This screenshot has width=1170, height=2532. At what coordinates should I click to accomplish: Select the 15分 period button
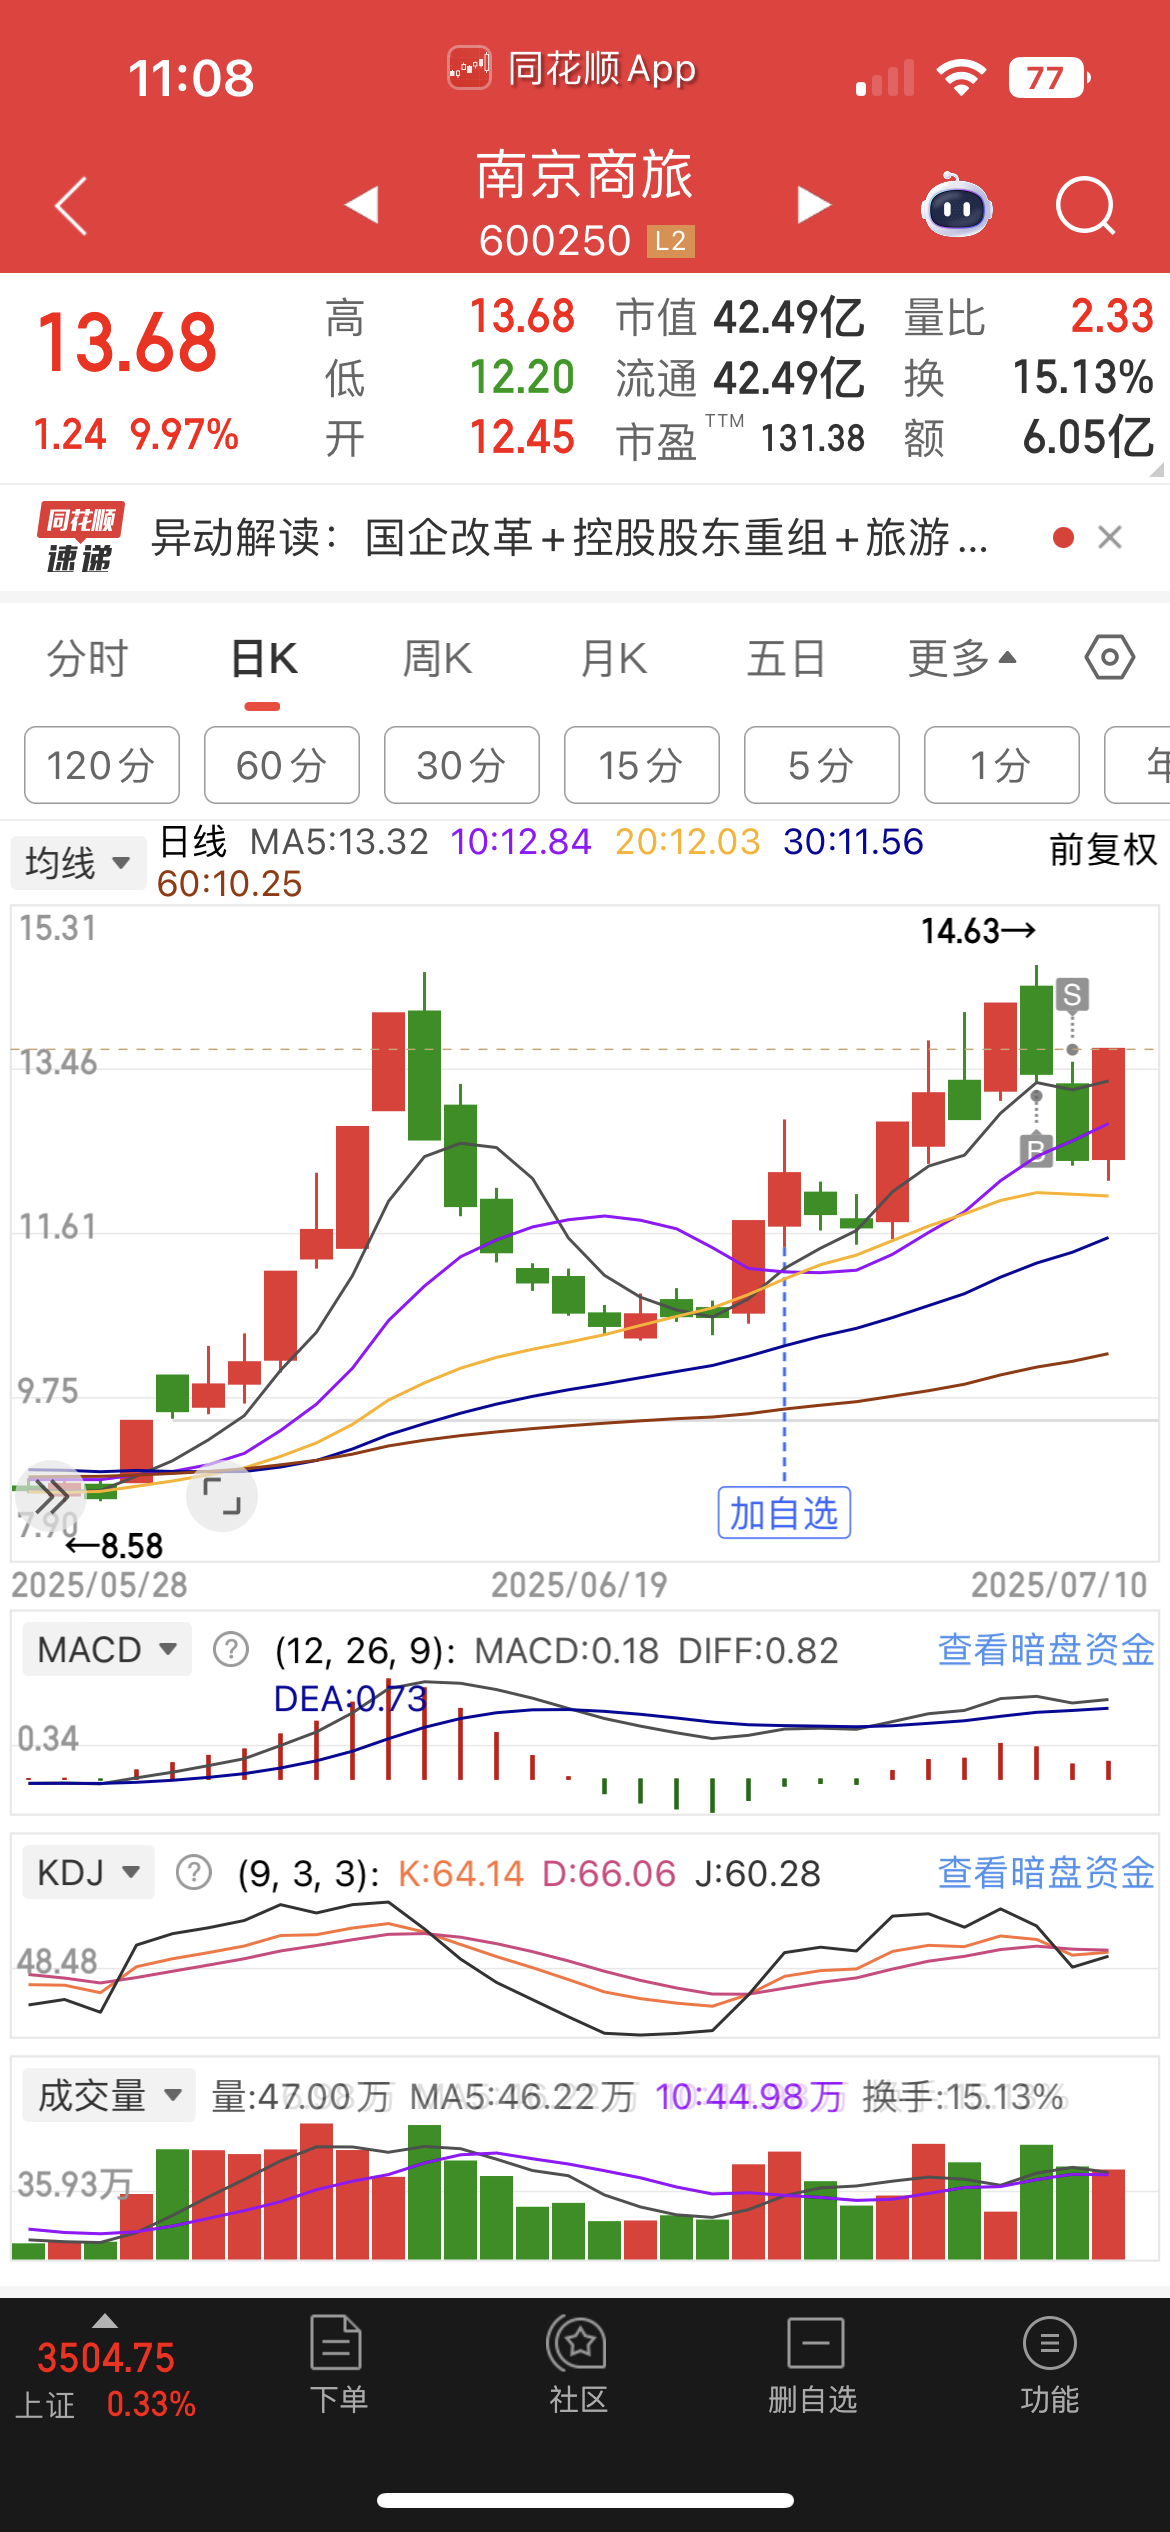(x=642, y=765)
